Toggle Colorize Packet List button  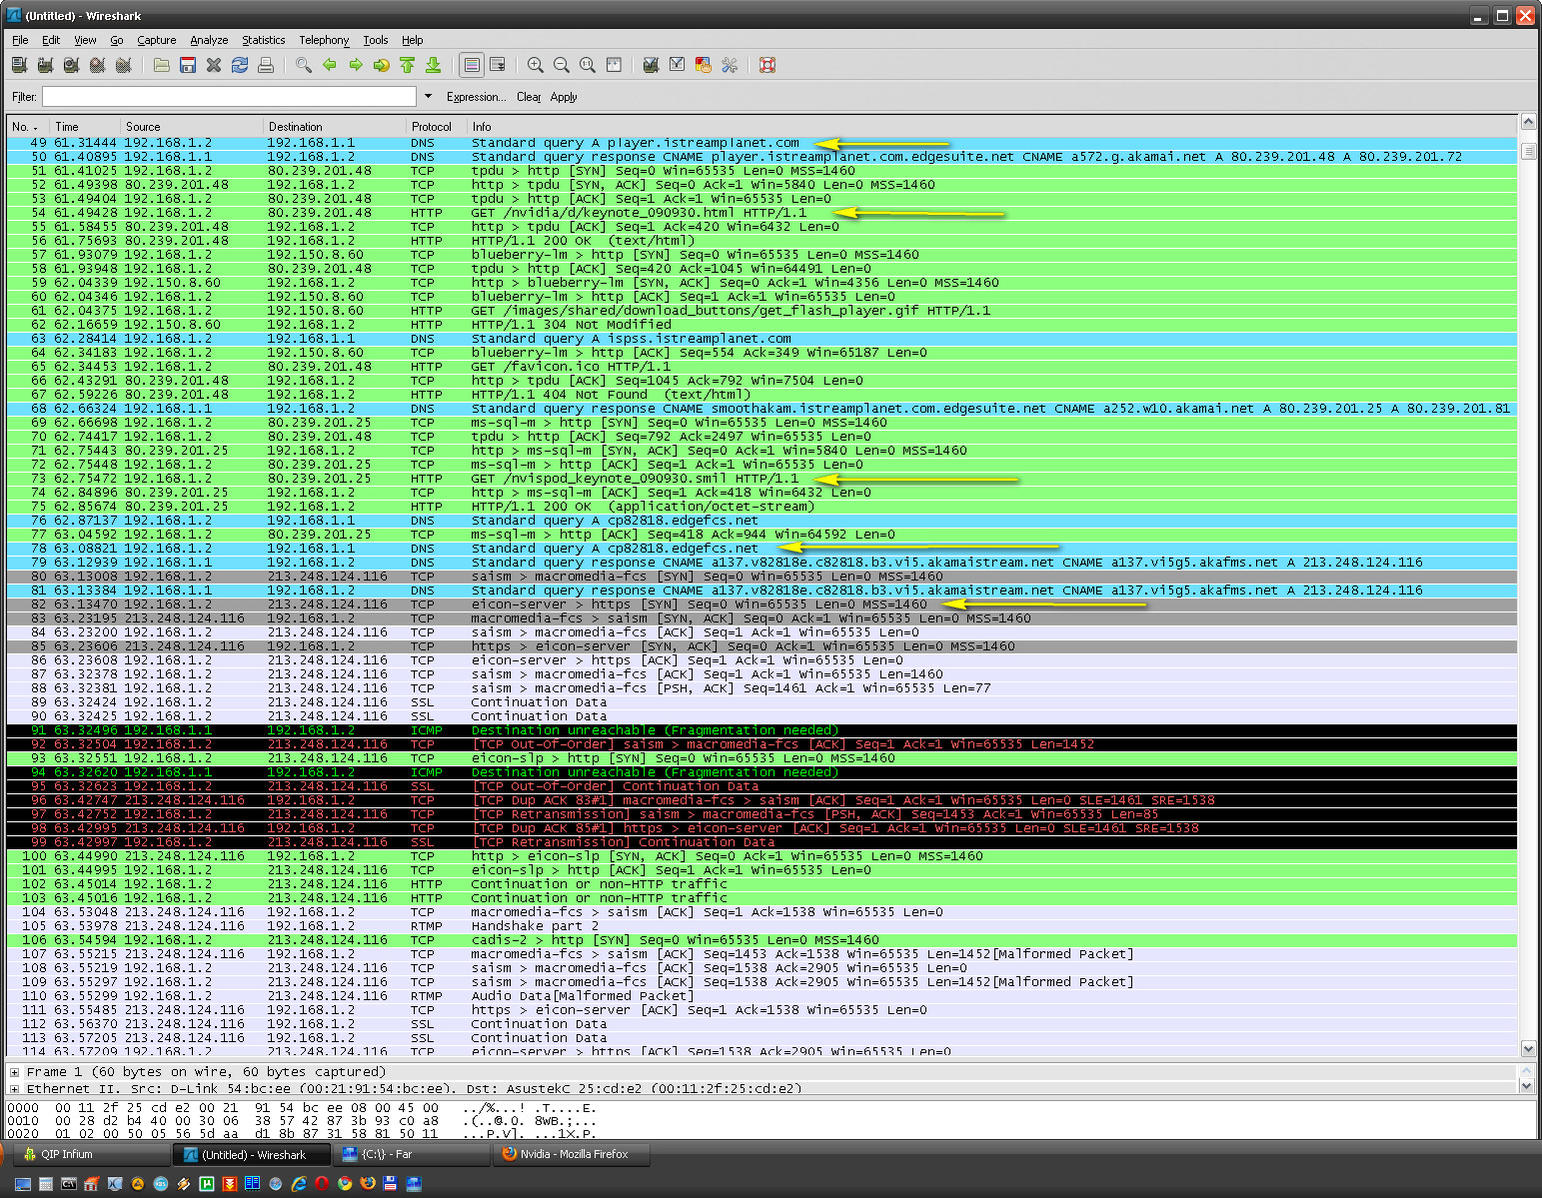pos(471,65)
